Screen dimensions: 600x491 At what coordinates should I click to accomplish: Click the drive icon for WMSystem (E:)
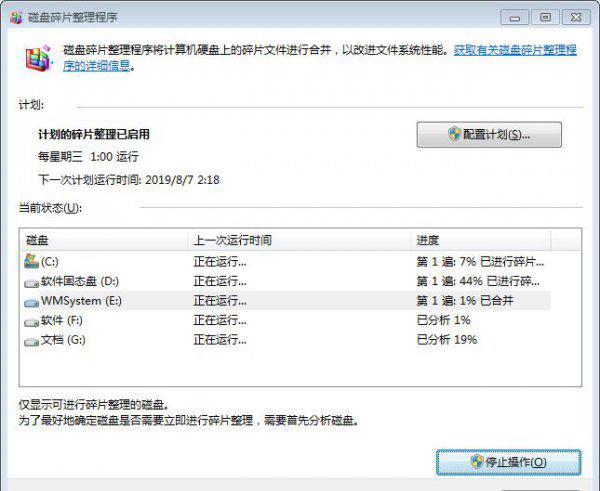[31, 302]
